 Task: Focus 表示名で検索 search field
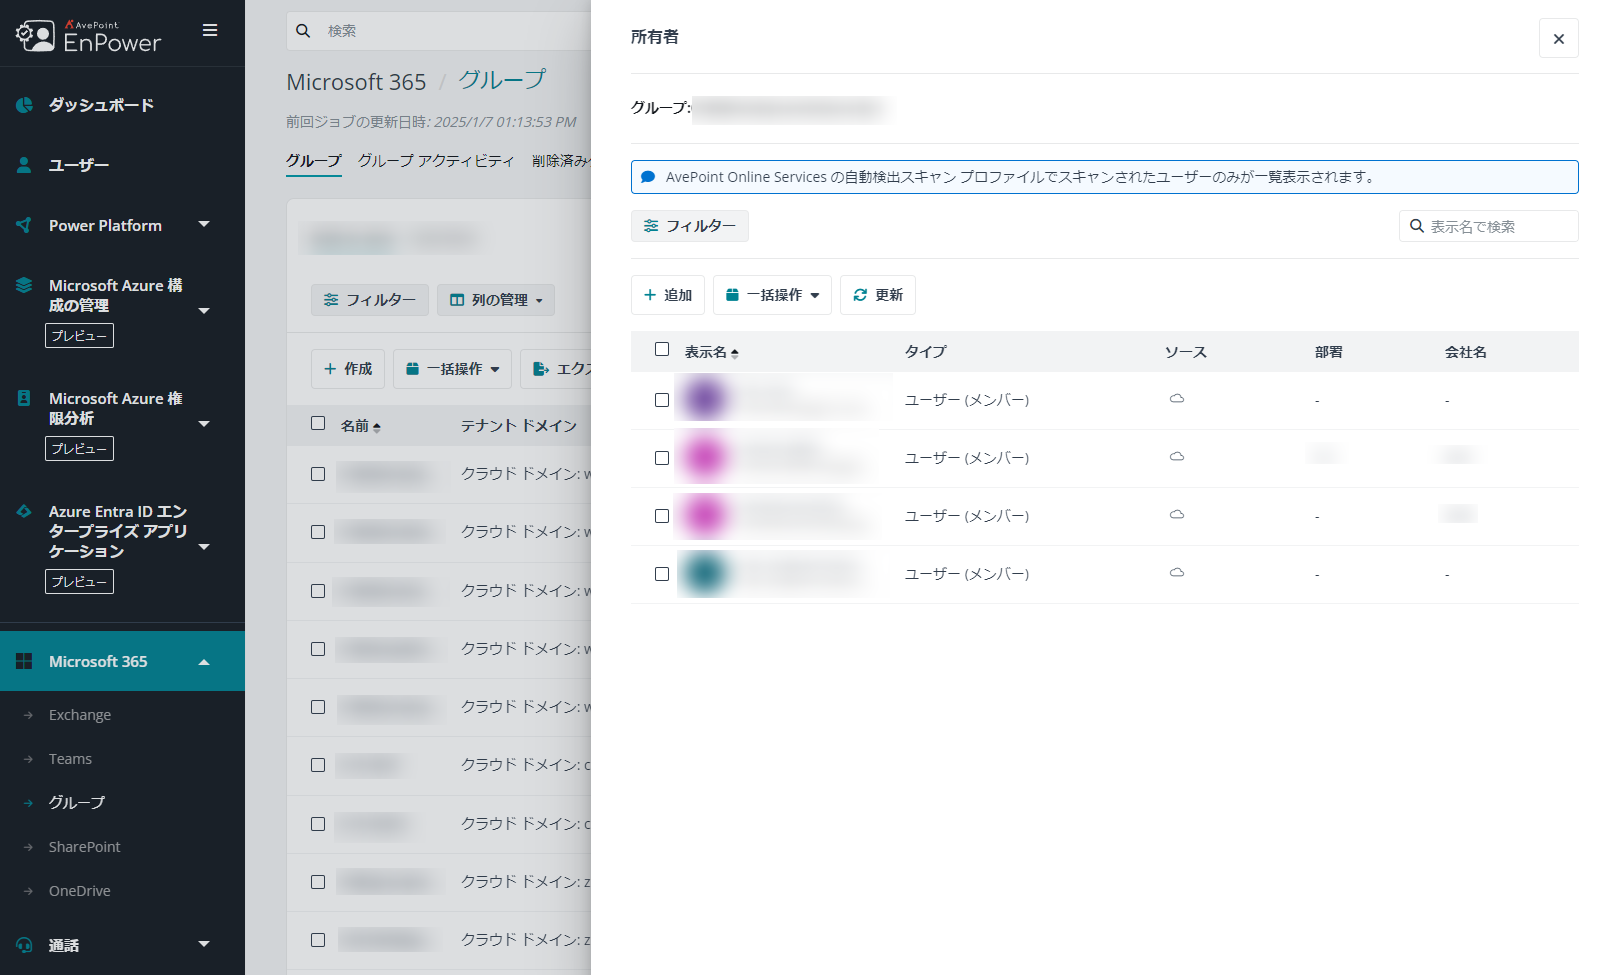tap(1489, 226)
